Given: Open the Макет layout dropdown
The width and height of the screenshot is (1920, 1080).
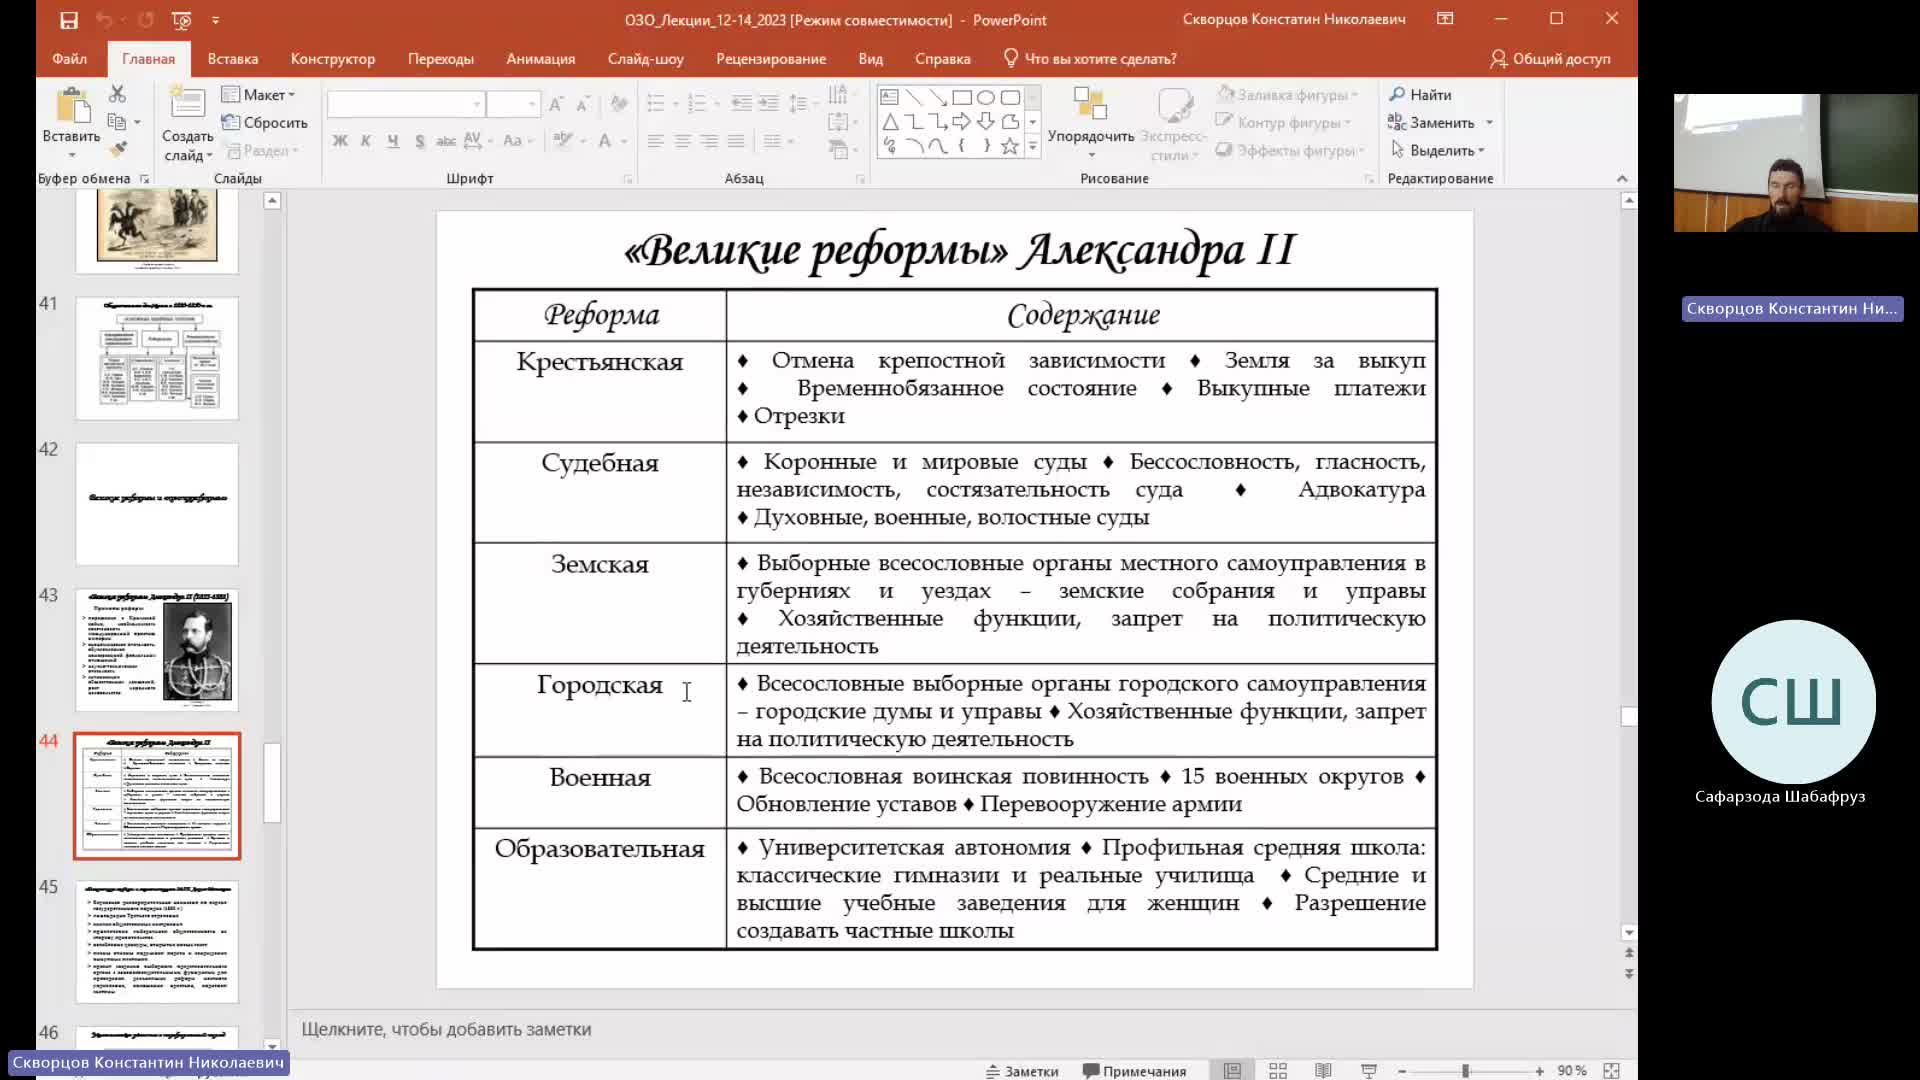Looking at the screenshot, I should (x=259, y=94).
